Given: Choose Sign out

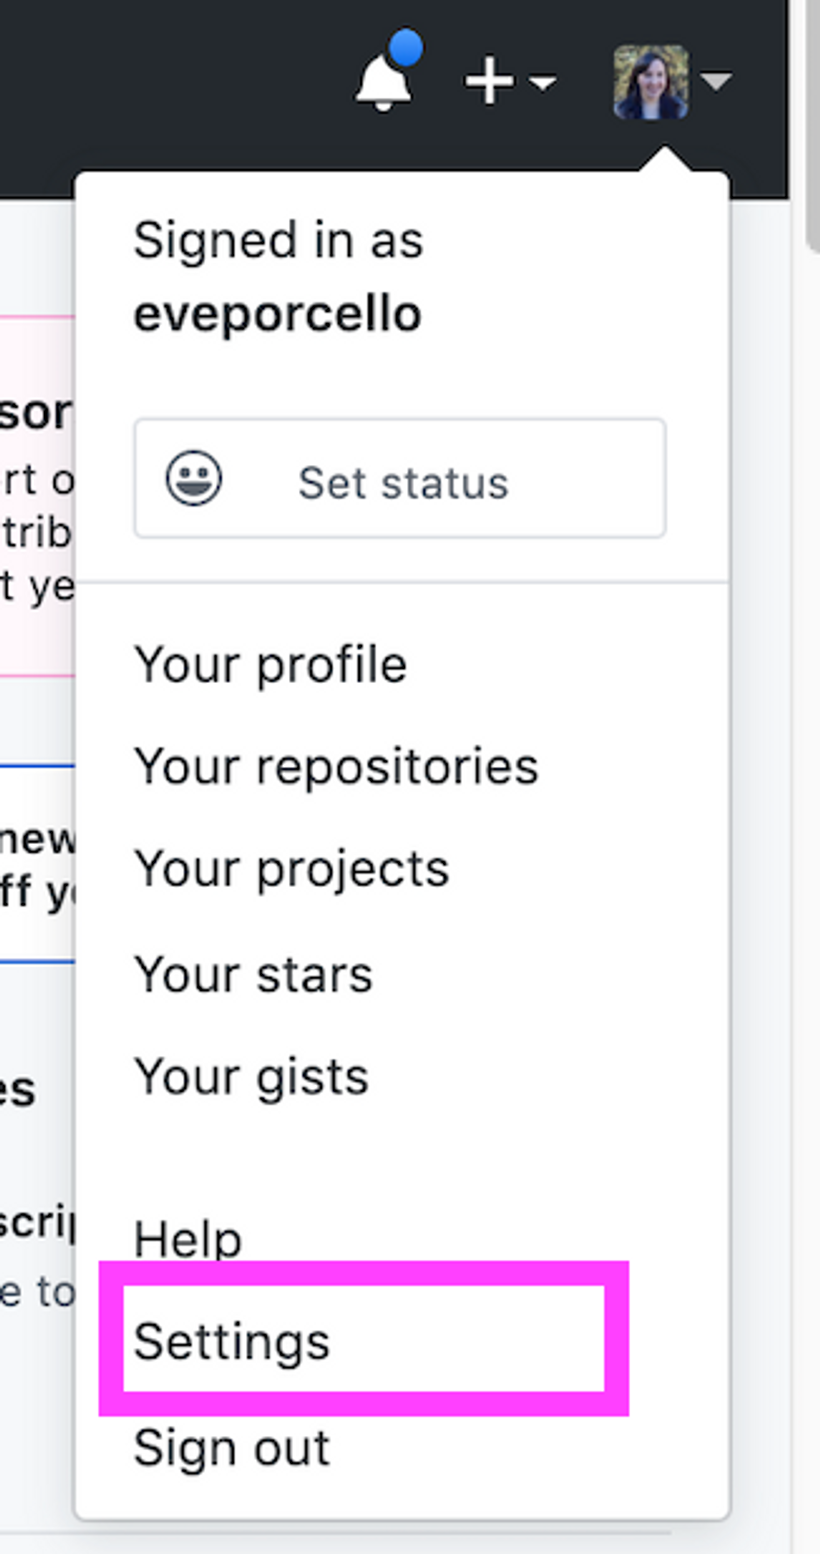Looking at the screenshot, I should point(232,1448).
